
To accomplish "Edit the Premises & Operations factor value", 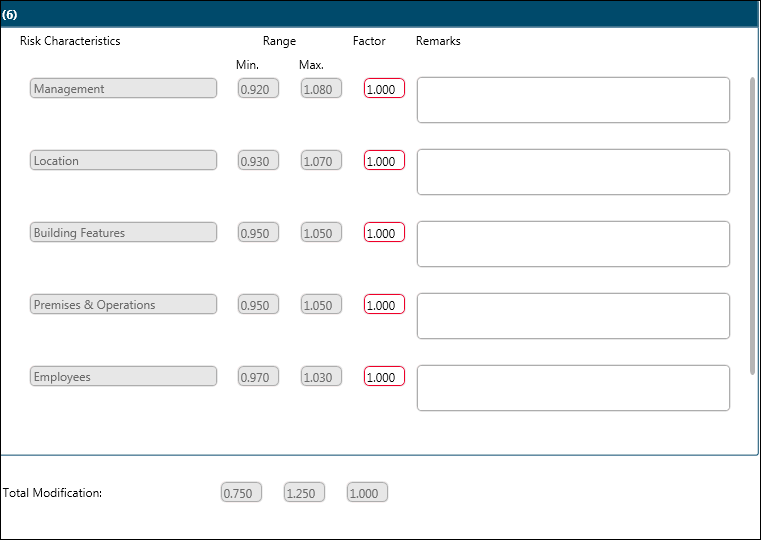I will click(384, 305).
